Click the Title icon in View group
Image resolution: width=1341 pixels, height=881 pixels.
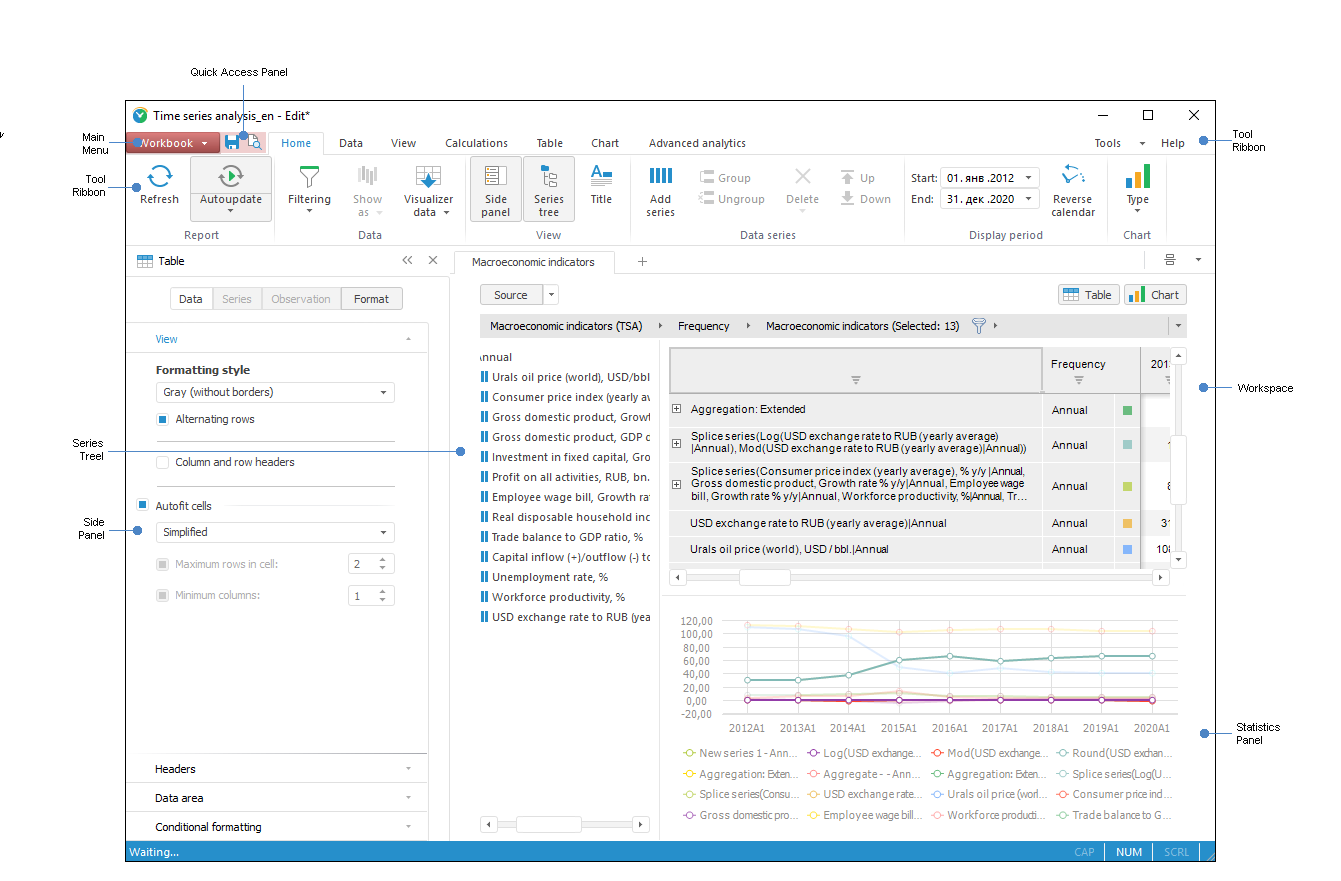pos(601,177)
